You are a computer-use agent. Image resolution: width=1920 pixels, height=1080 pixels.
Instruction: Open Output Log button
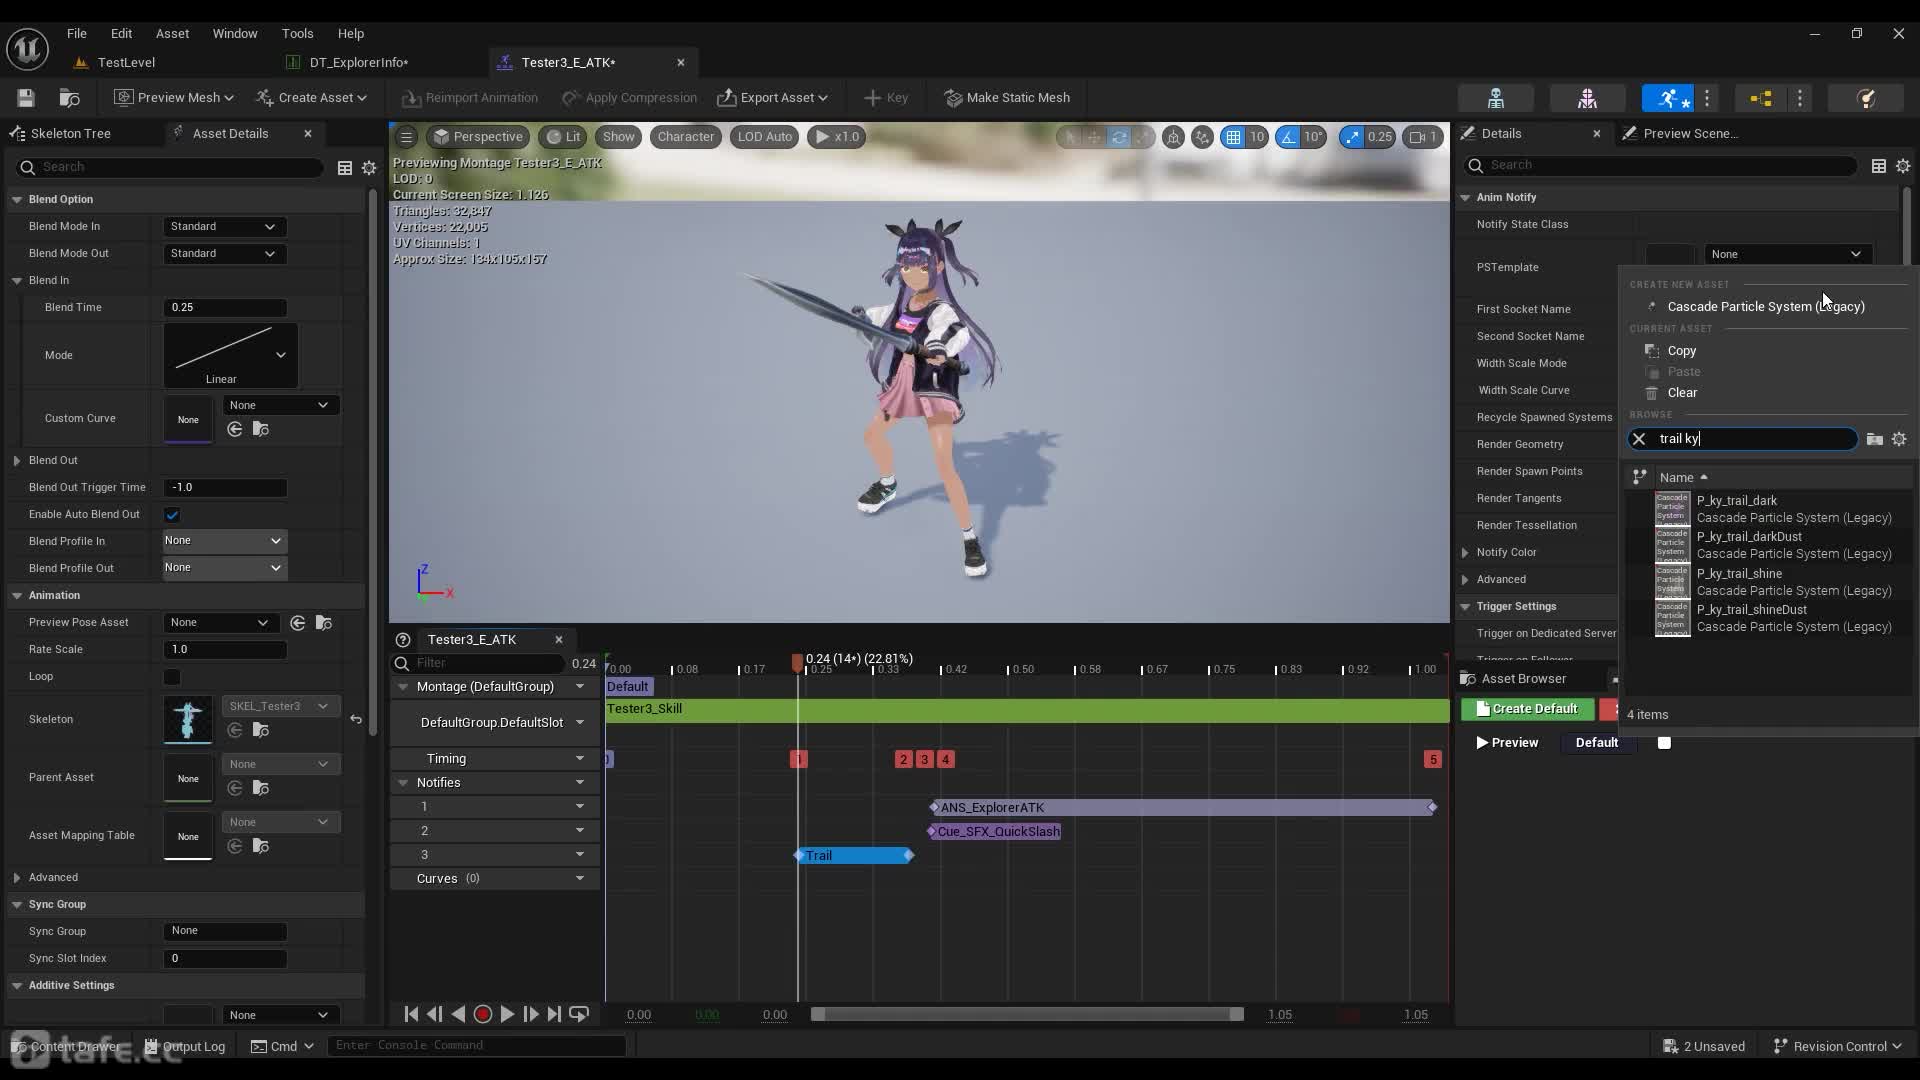pos(185,1046)
